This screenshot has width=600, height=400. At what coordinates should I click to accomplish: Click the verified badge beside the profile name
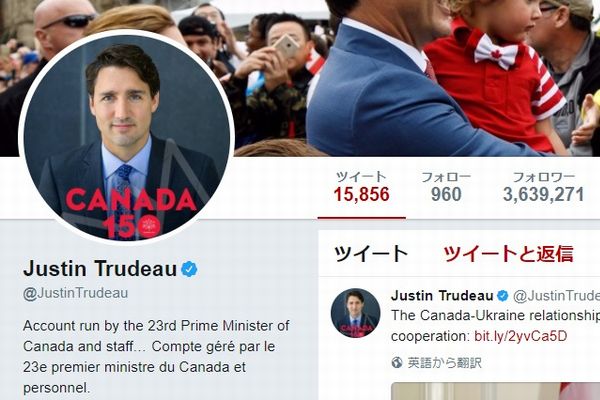(x=189, y=269)
